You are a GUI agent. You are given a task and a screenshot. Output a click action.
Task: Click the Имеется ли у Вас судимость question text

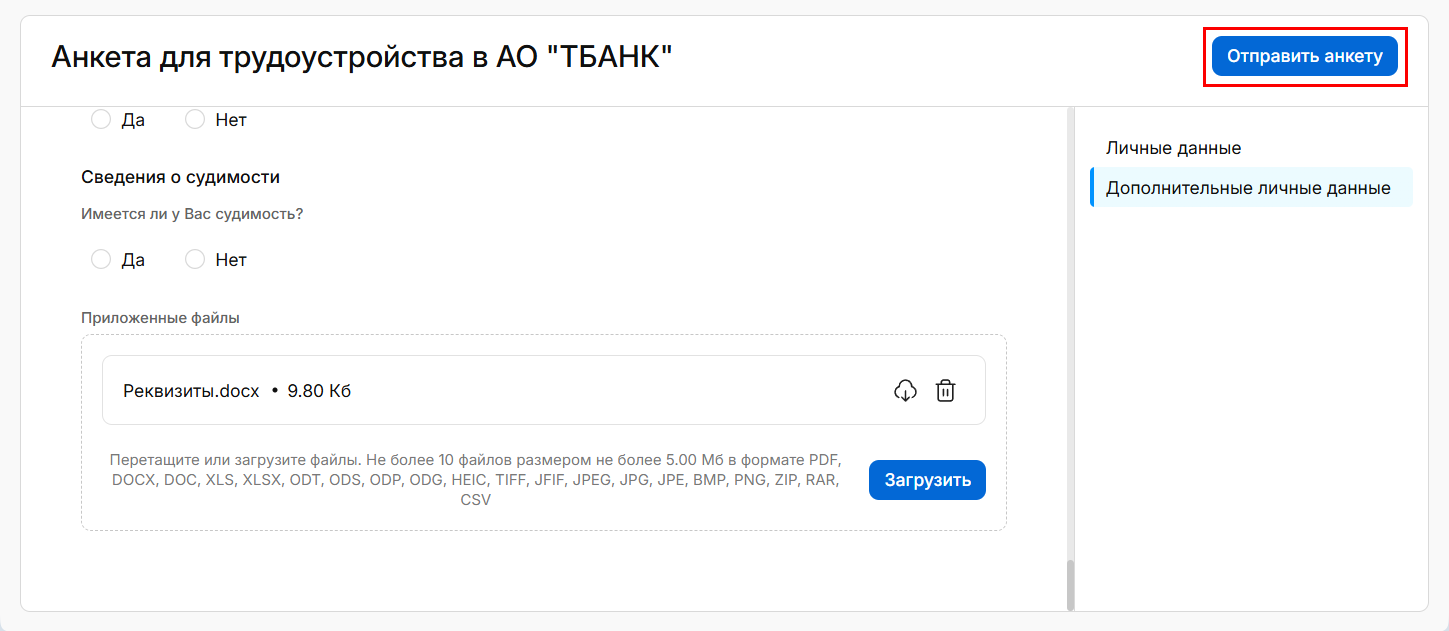pos(192,214)
